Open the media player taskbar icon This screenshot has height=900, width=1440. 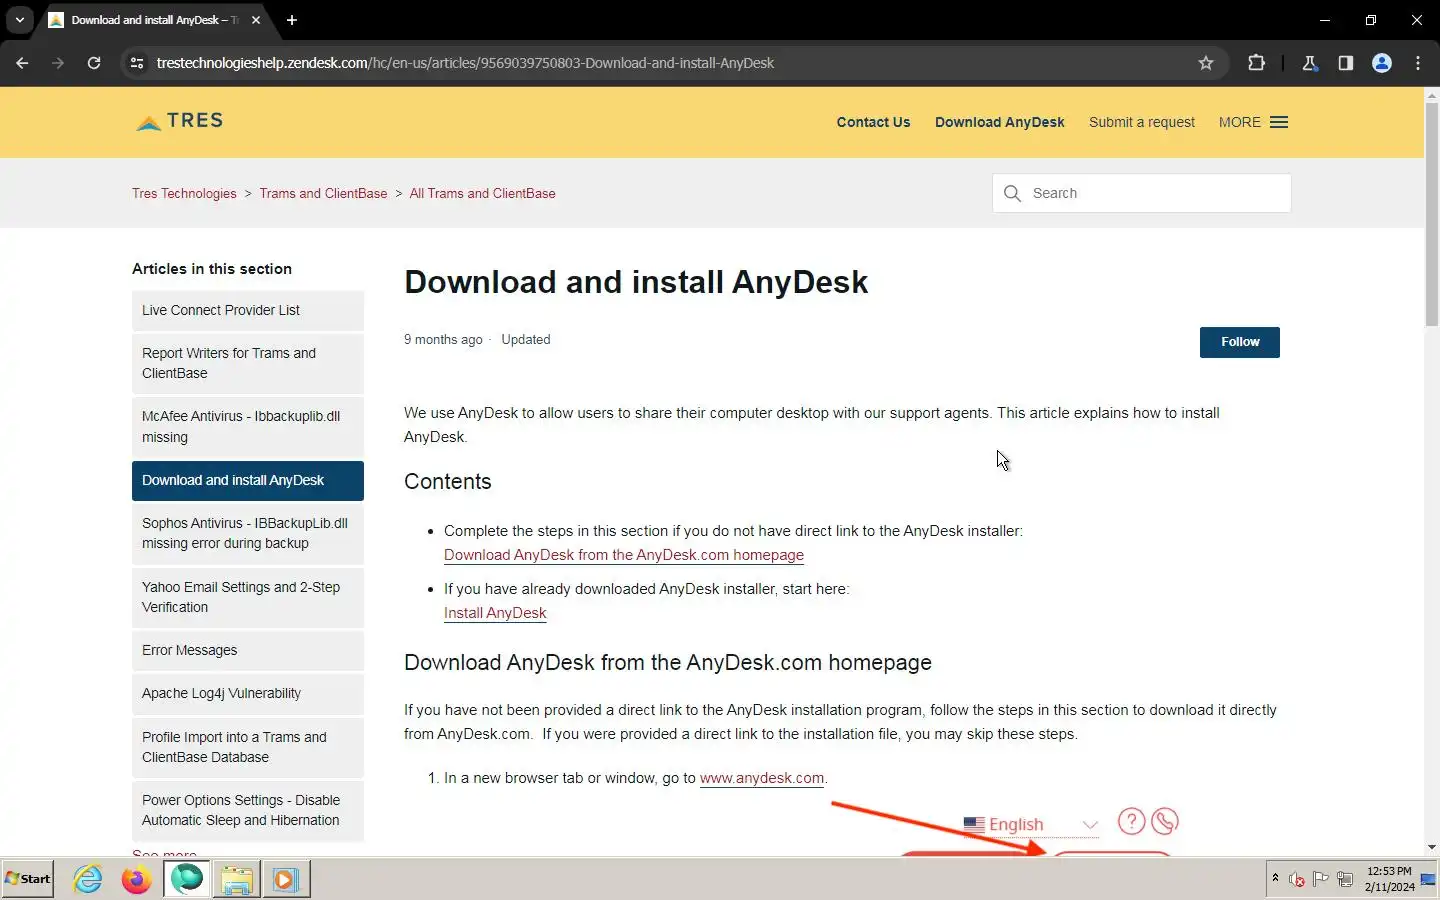coord(286,879)
